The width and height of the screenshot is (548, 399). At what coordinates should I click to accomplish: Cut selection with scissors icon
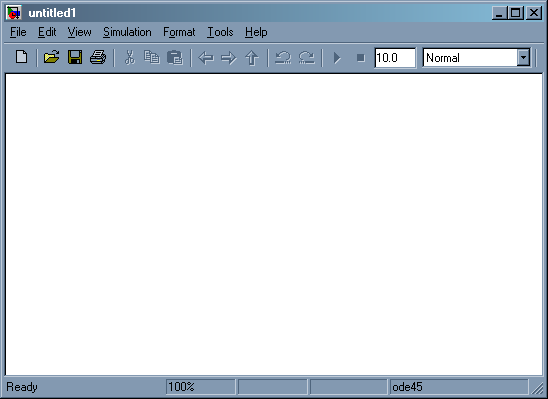click(130, 57)
